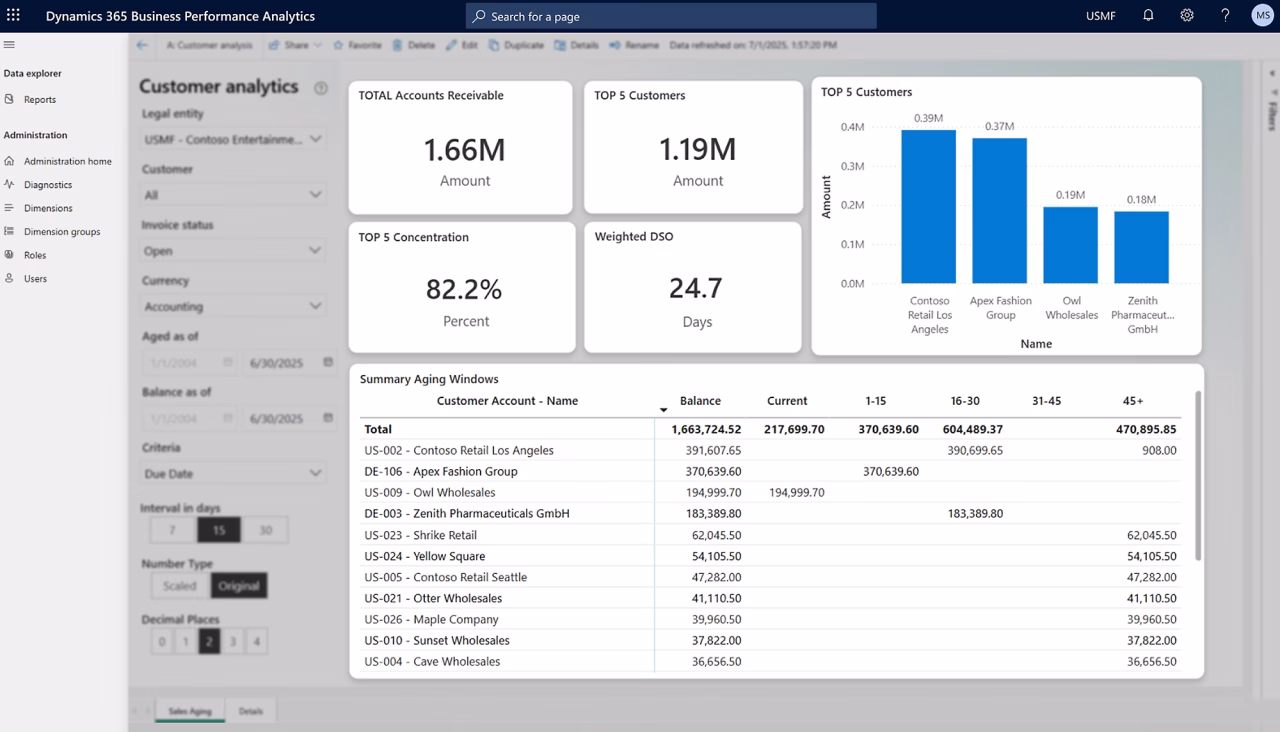1280x732 pixels.
Task: Open Details from the report toolbar
Action: coord(577,45)
